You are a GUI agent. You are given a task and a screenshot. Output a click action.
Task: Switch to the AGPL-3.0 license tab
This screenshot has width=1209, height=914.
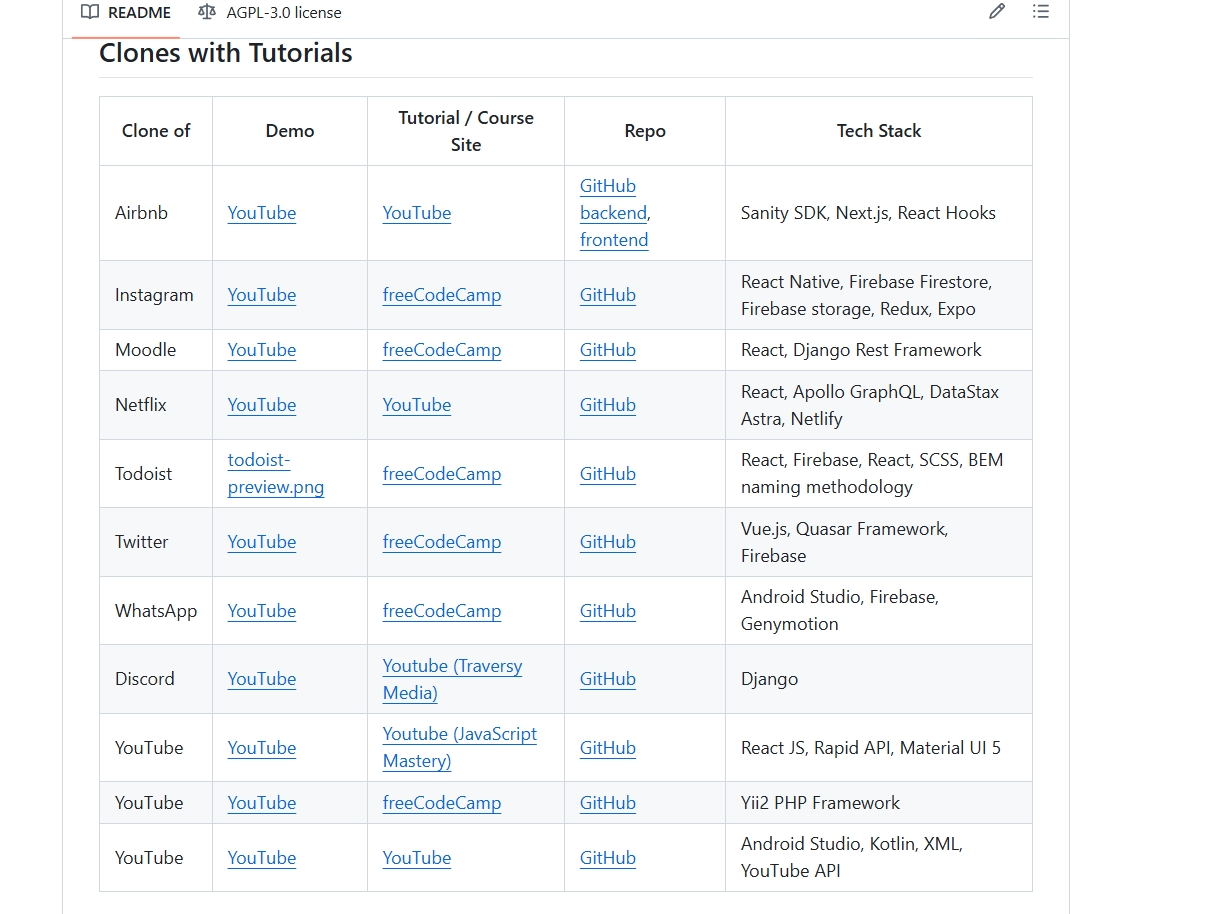click(x=270, y=13)
